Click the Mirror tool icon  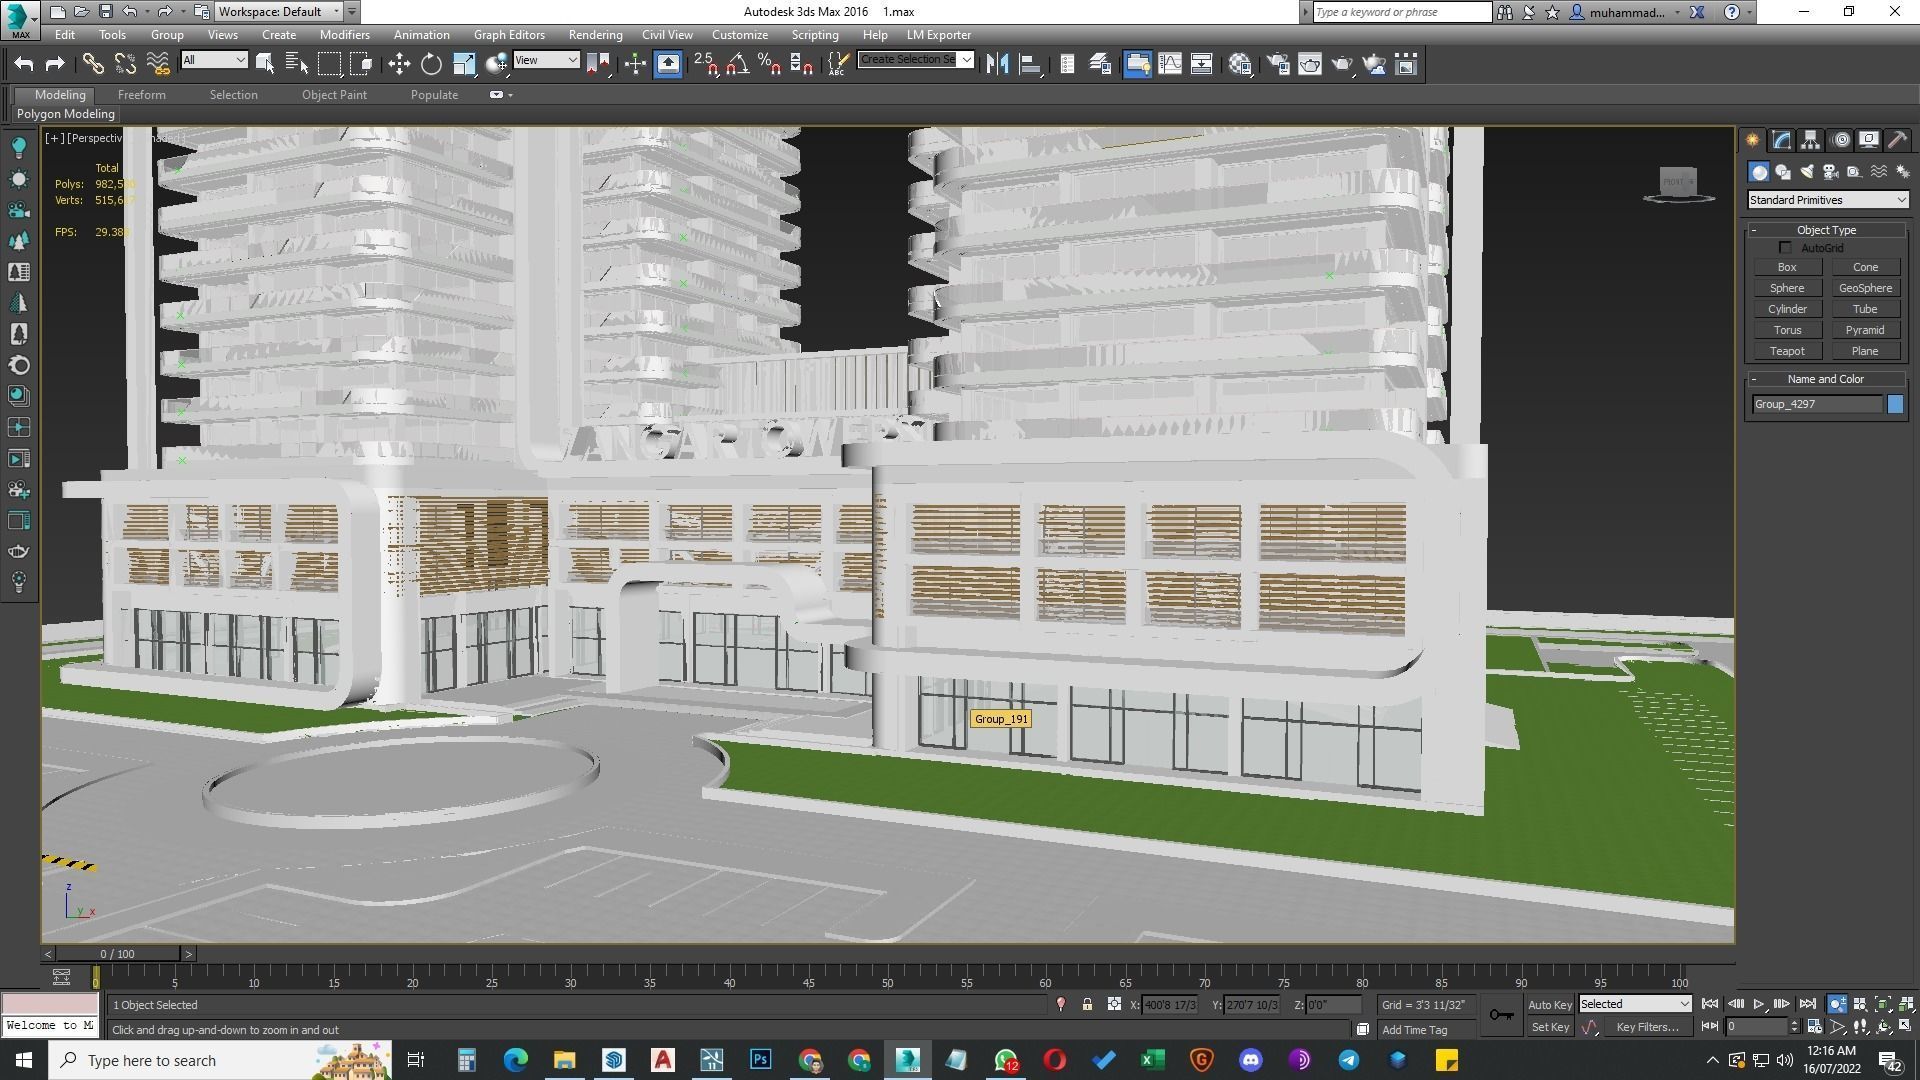point(997,64)
